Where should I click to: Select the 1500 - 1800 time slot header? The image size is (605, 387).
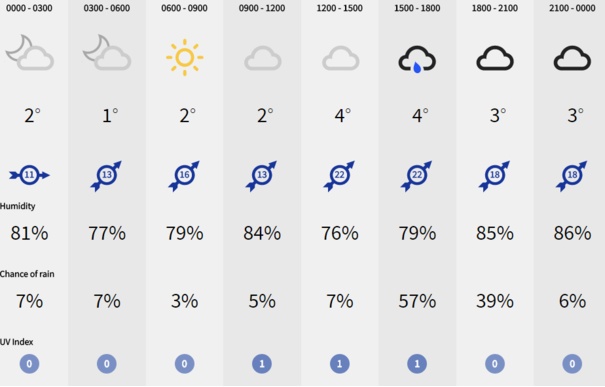point(417,8)
